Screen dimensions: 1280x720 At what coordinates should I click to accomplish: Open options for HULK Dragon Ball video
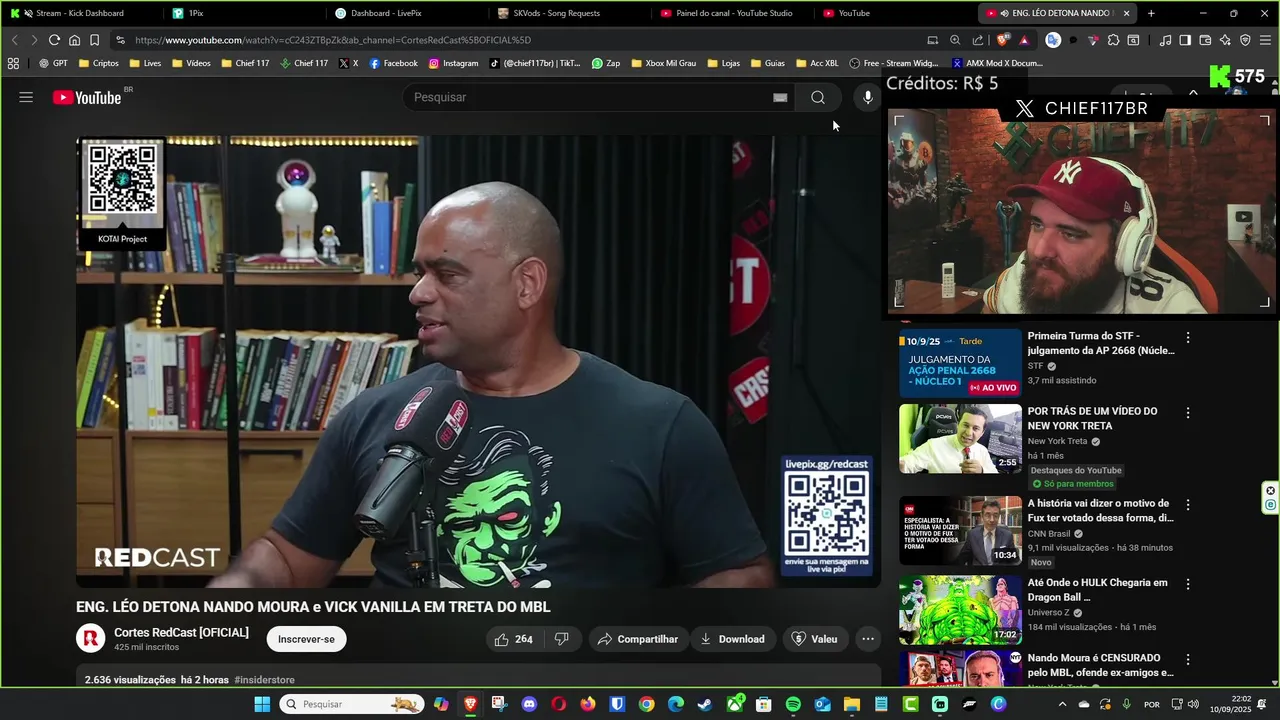click(1188, 584)
